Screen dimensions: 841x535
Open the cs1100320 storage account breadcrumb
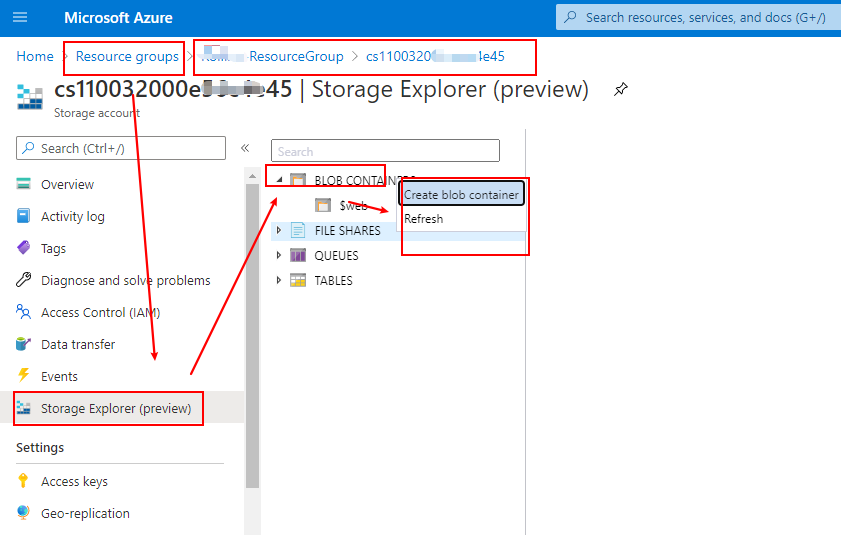pyautogui.click(x=435, y=56)
